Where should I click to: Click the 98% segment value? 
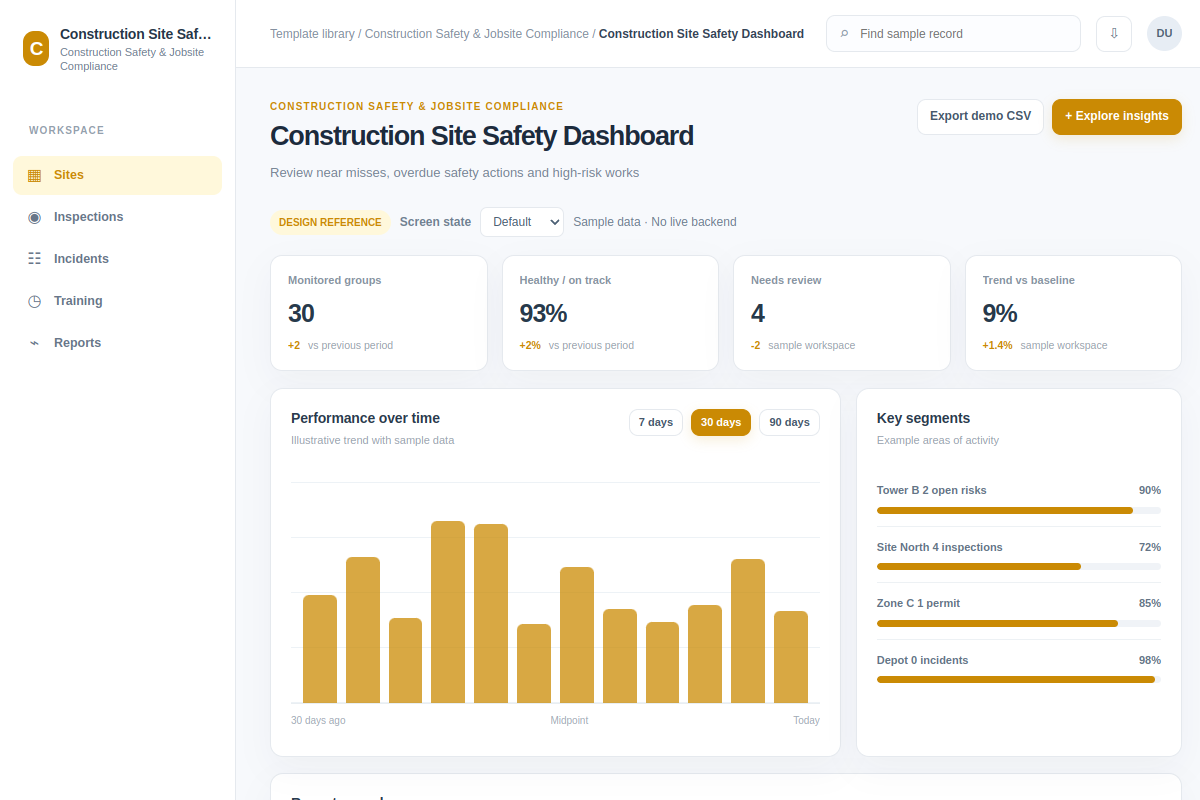pyautogui.click(x=1150, y=660)
